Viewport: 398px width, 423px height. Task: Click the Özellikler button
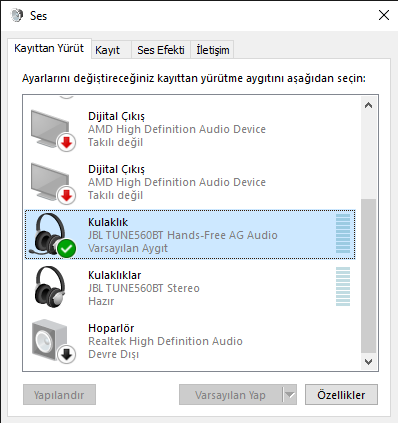coord(341,395)
